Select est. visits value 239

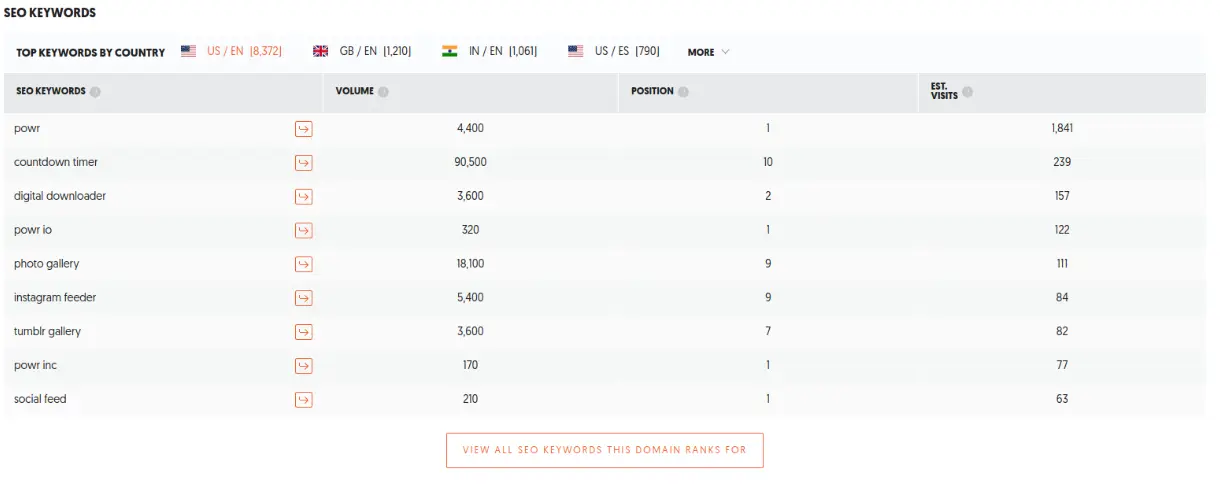pos(1062,162)
